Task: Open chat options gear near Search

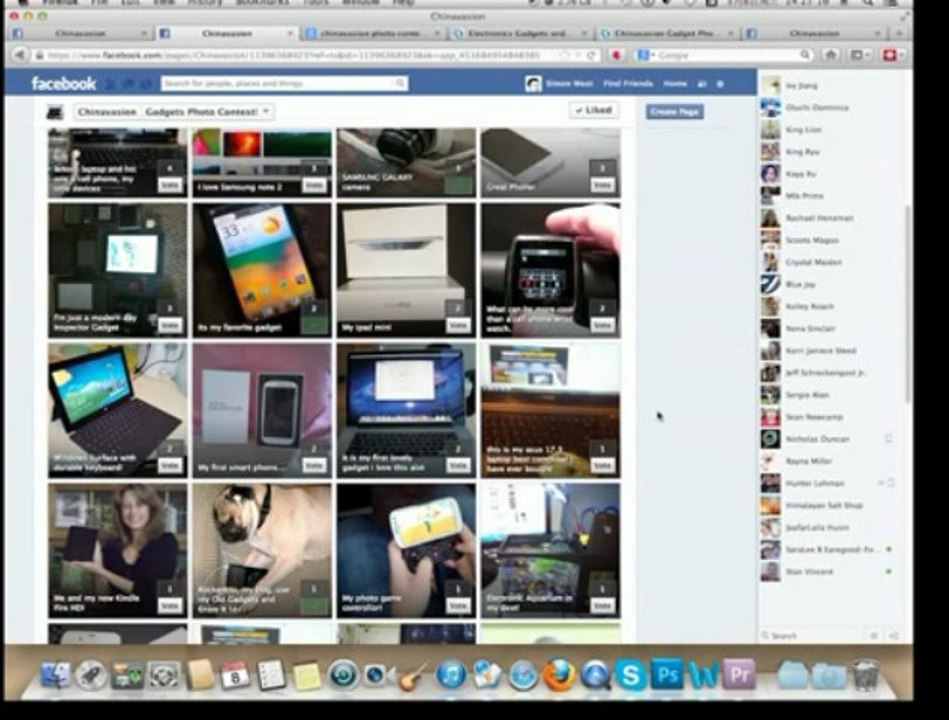Action: (x=874, y=635)
